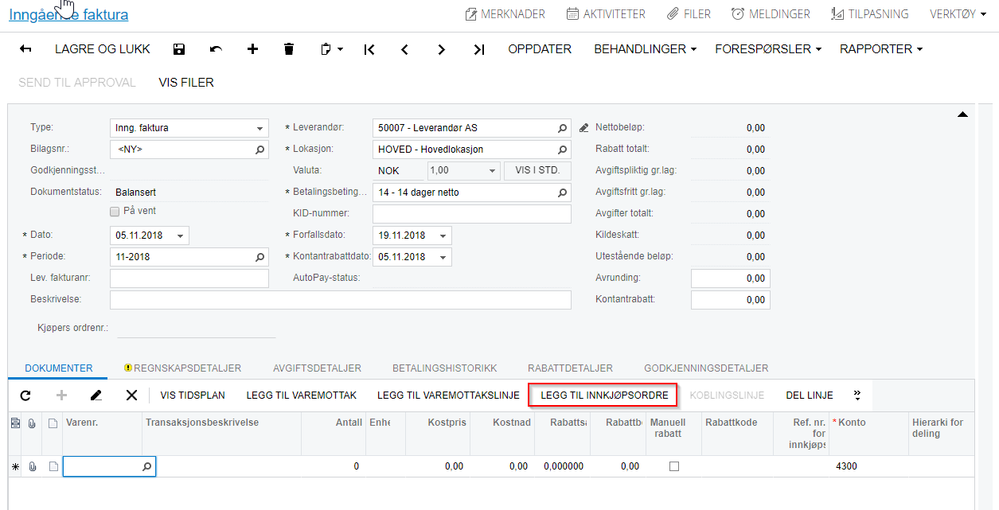Open the Regnskapsdetaljer tab

click(x=183, y=368)
